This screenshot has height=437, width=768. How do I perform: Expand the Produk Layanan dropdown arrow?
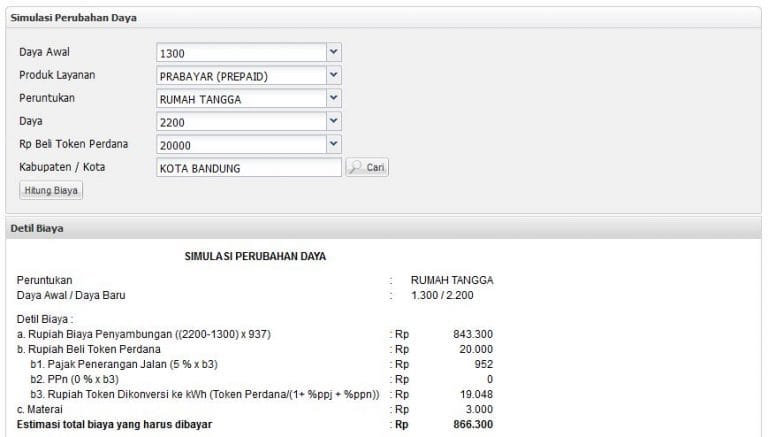click(334, 75)
